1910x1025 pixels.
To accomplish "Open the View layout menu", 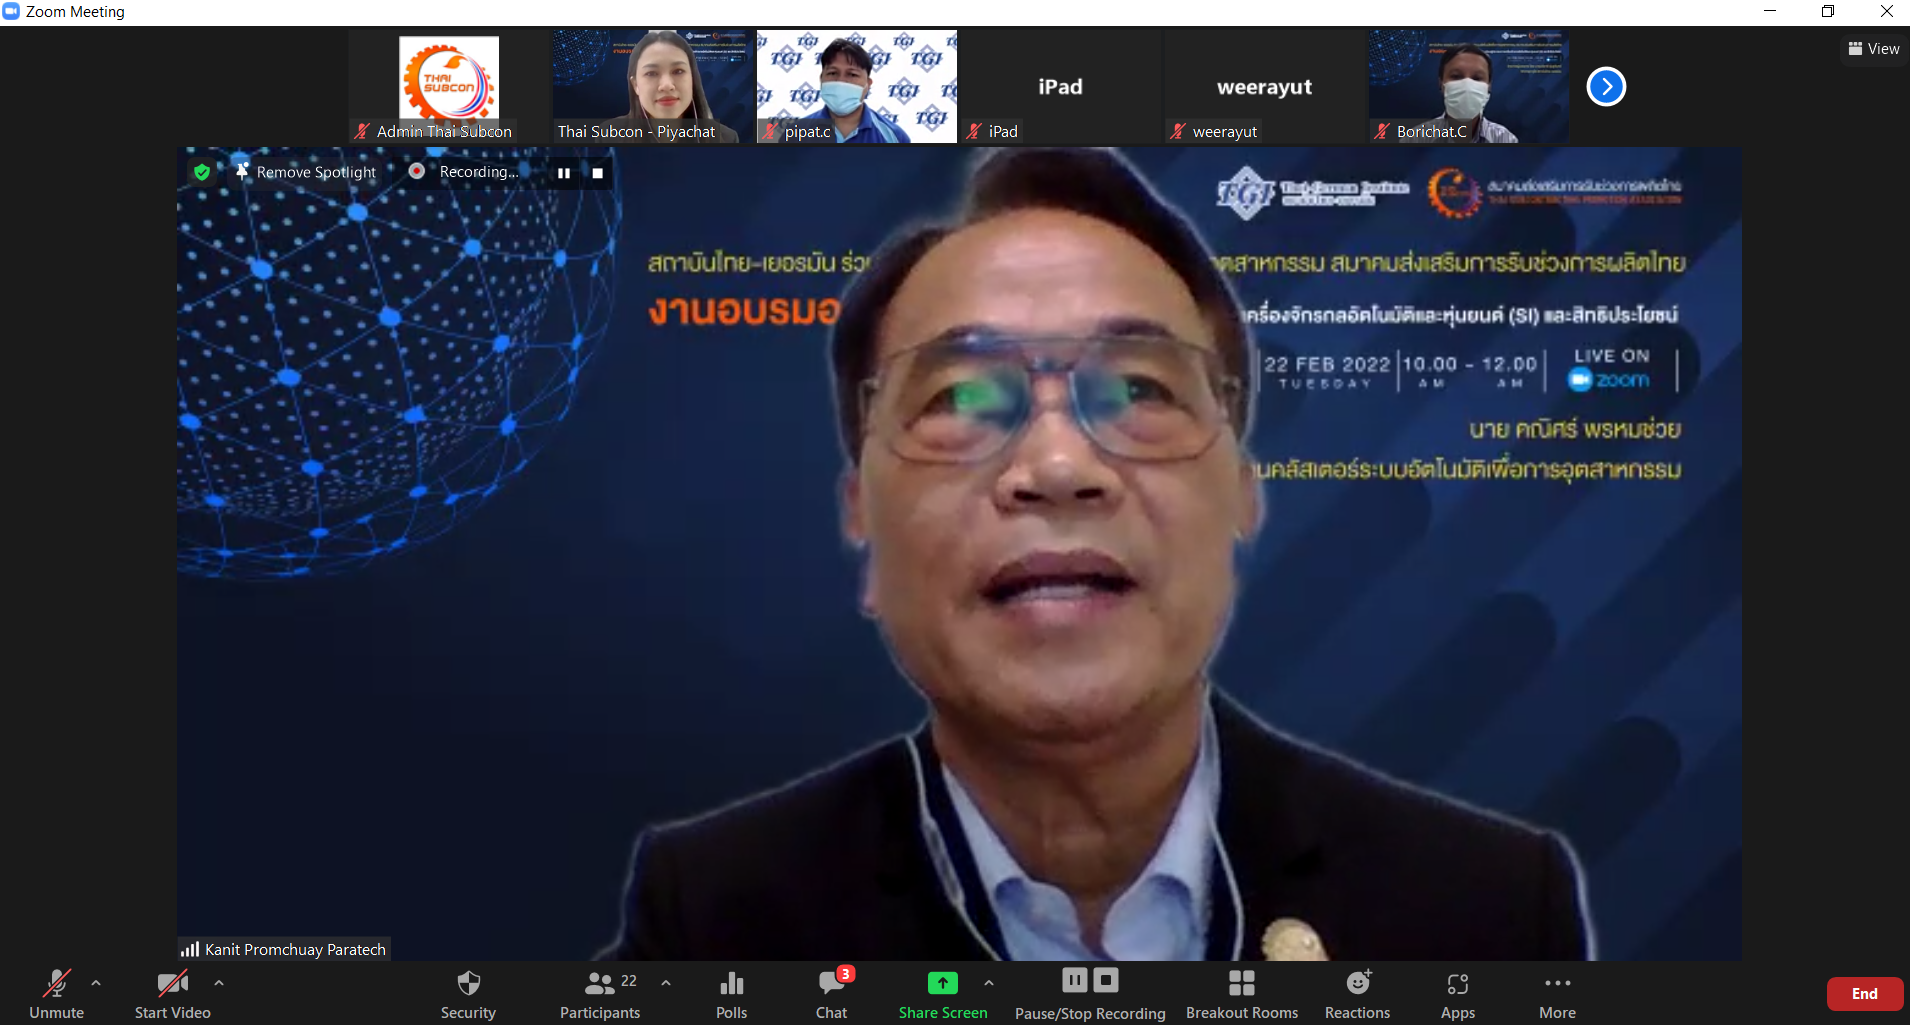I will pos(1873,49).
